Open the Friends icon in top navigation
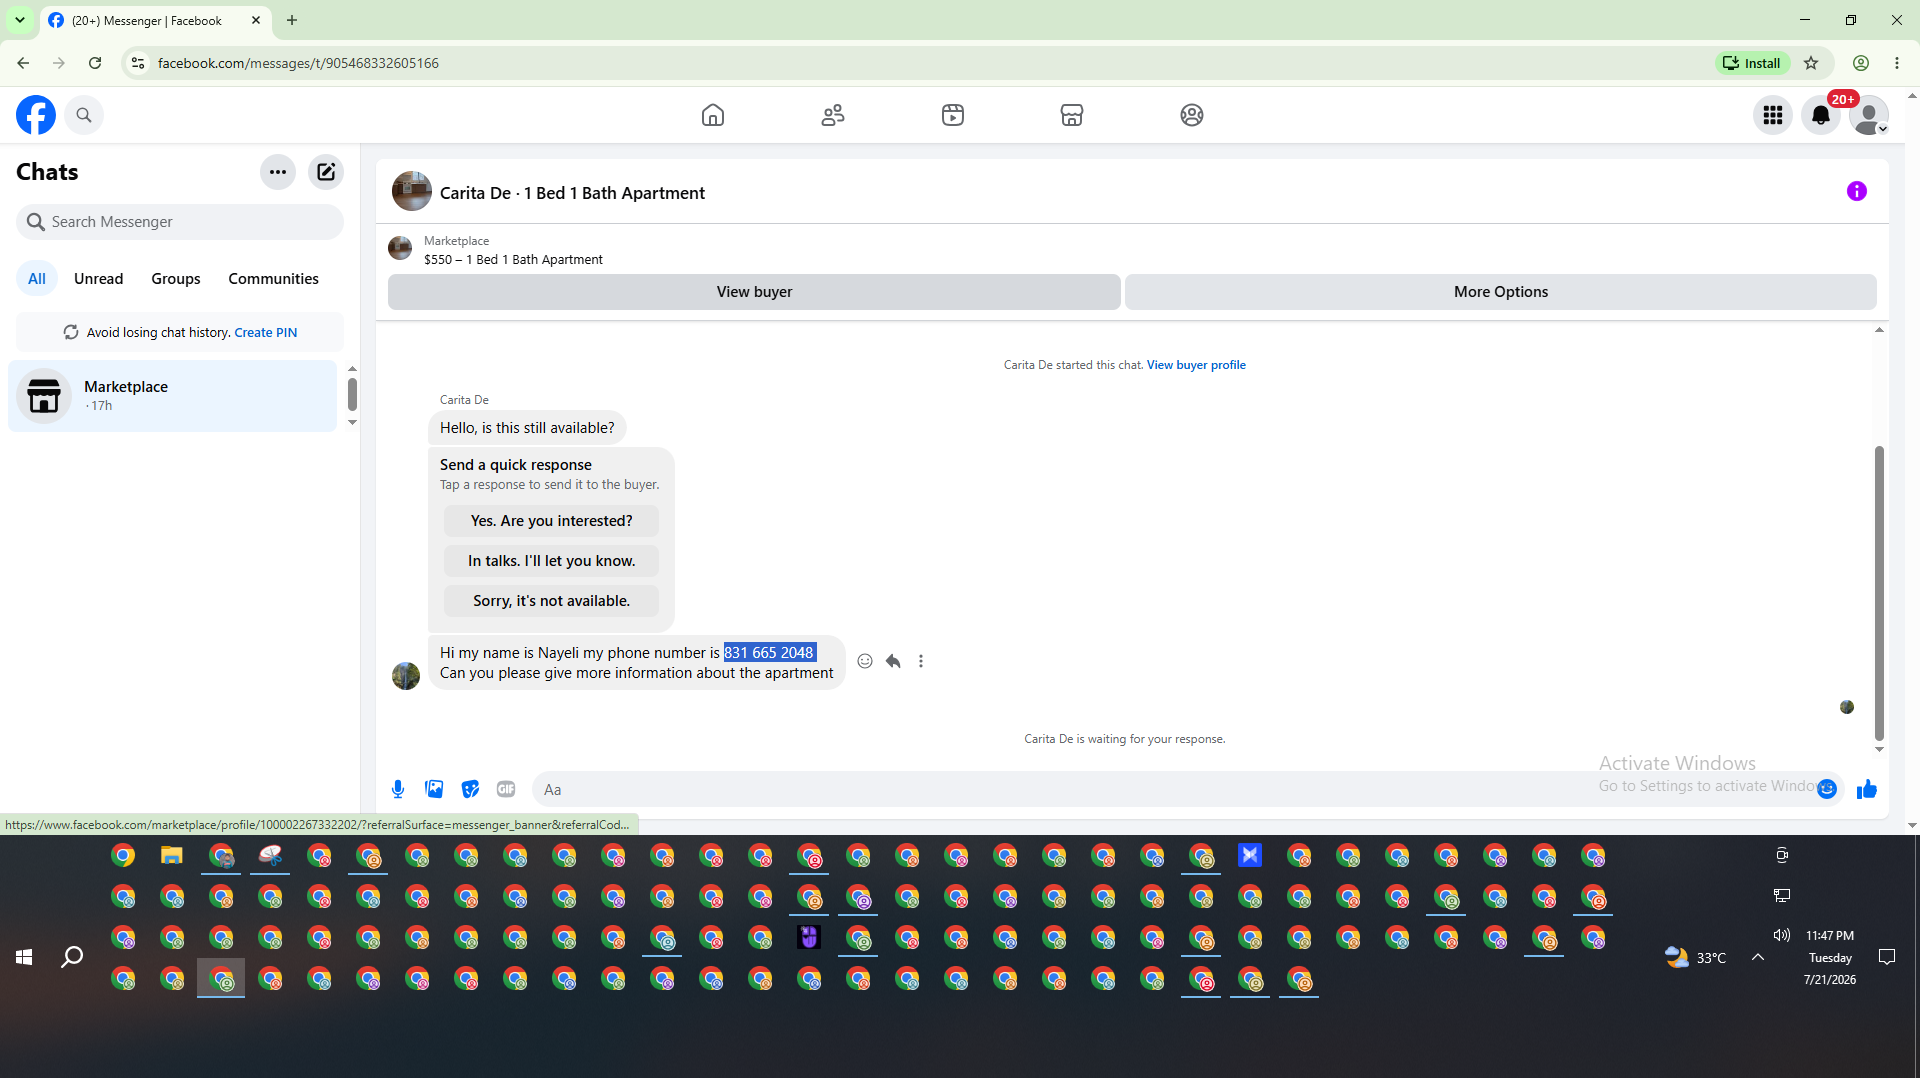This screenshot has height=1078, width=1920. (833, 115)
